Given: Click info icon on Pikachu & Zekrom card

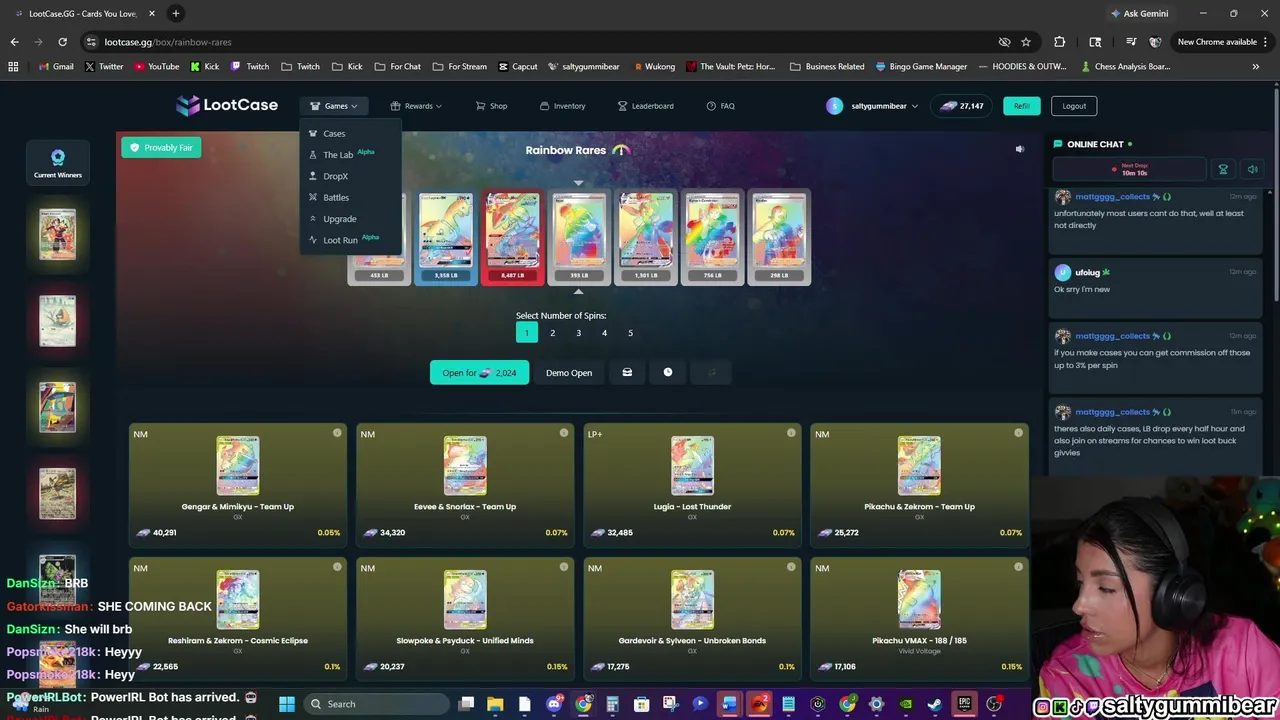Looking at the screenshot, I should (x=1018, y=433).
